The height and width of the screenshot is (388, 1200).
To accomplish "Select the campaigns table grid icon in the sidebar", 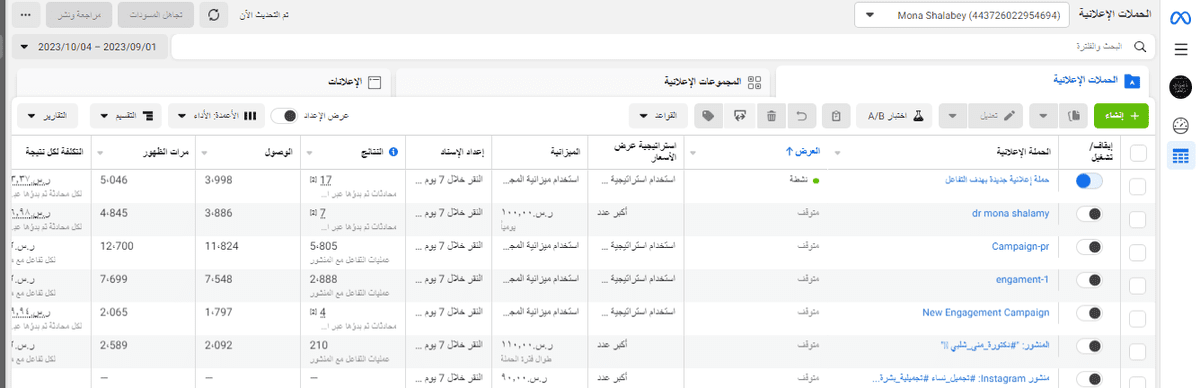I will pos(1180,156).
